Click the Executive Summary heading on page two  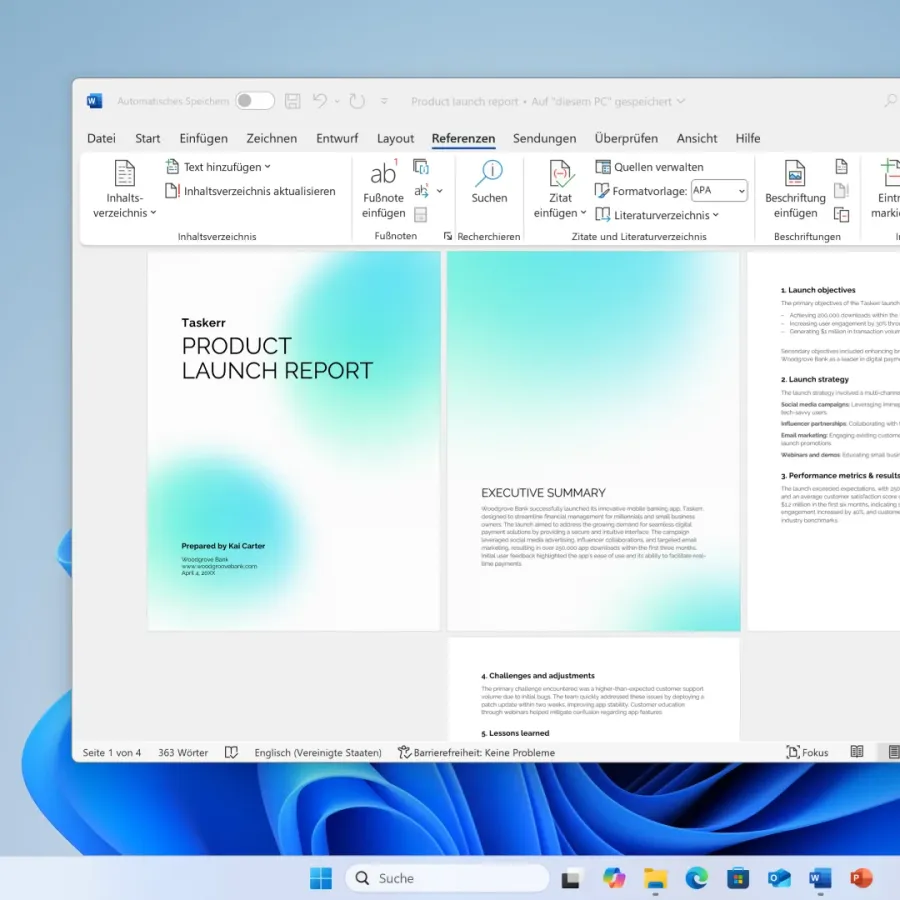(x=543, y=492)
